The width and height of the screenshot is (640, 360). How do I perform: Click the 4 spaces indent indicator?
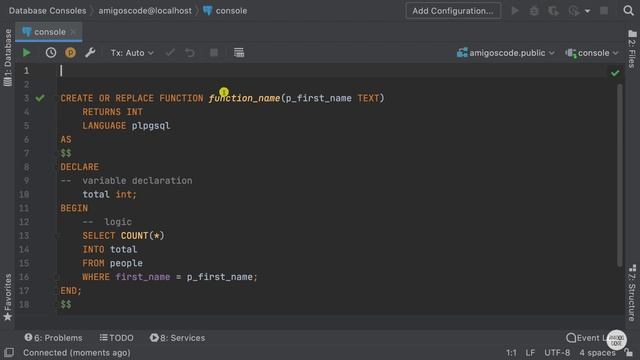(597, 353)
